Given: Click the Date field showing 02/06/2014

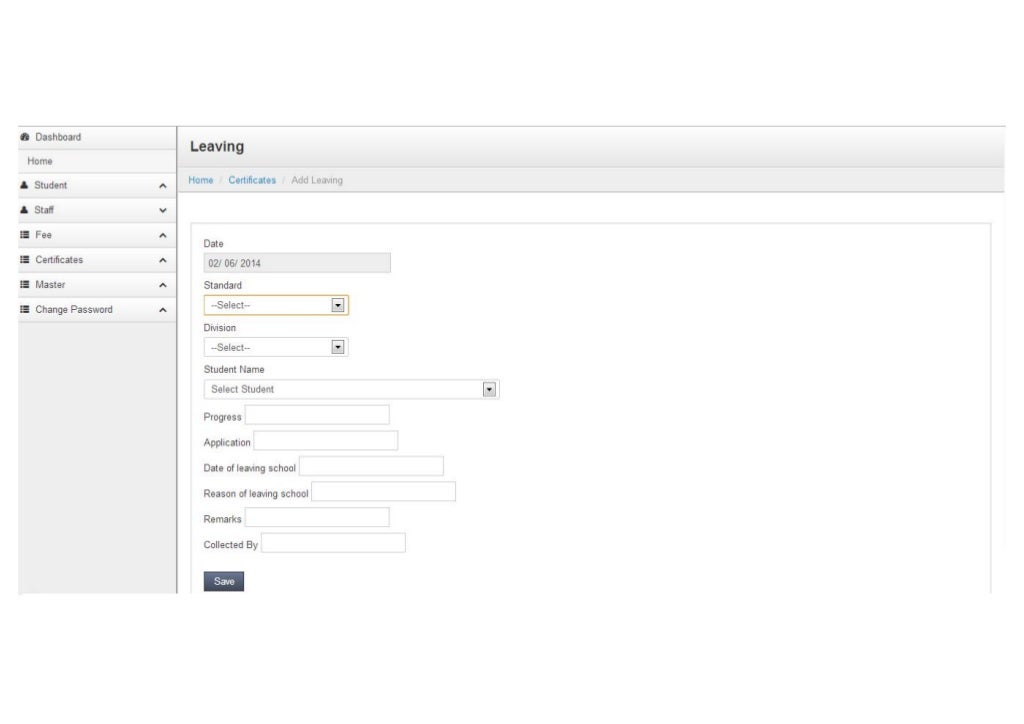Looking at the screenshot, I should (297, 263).
